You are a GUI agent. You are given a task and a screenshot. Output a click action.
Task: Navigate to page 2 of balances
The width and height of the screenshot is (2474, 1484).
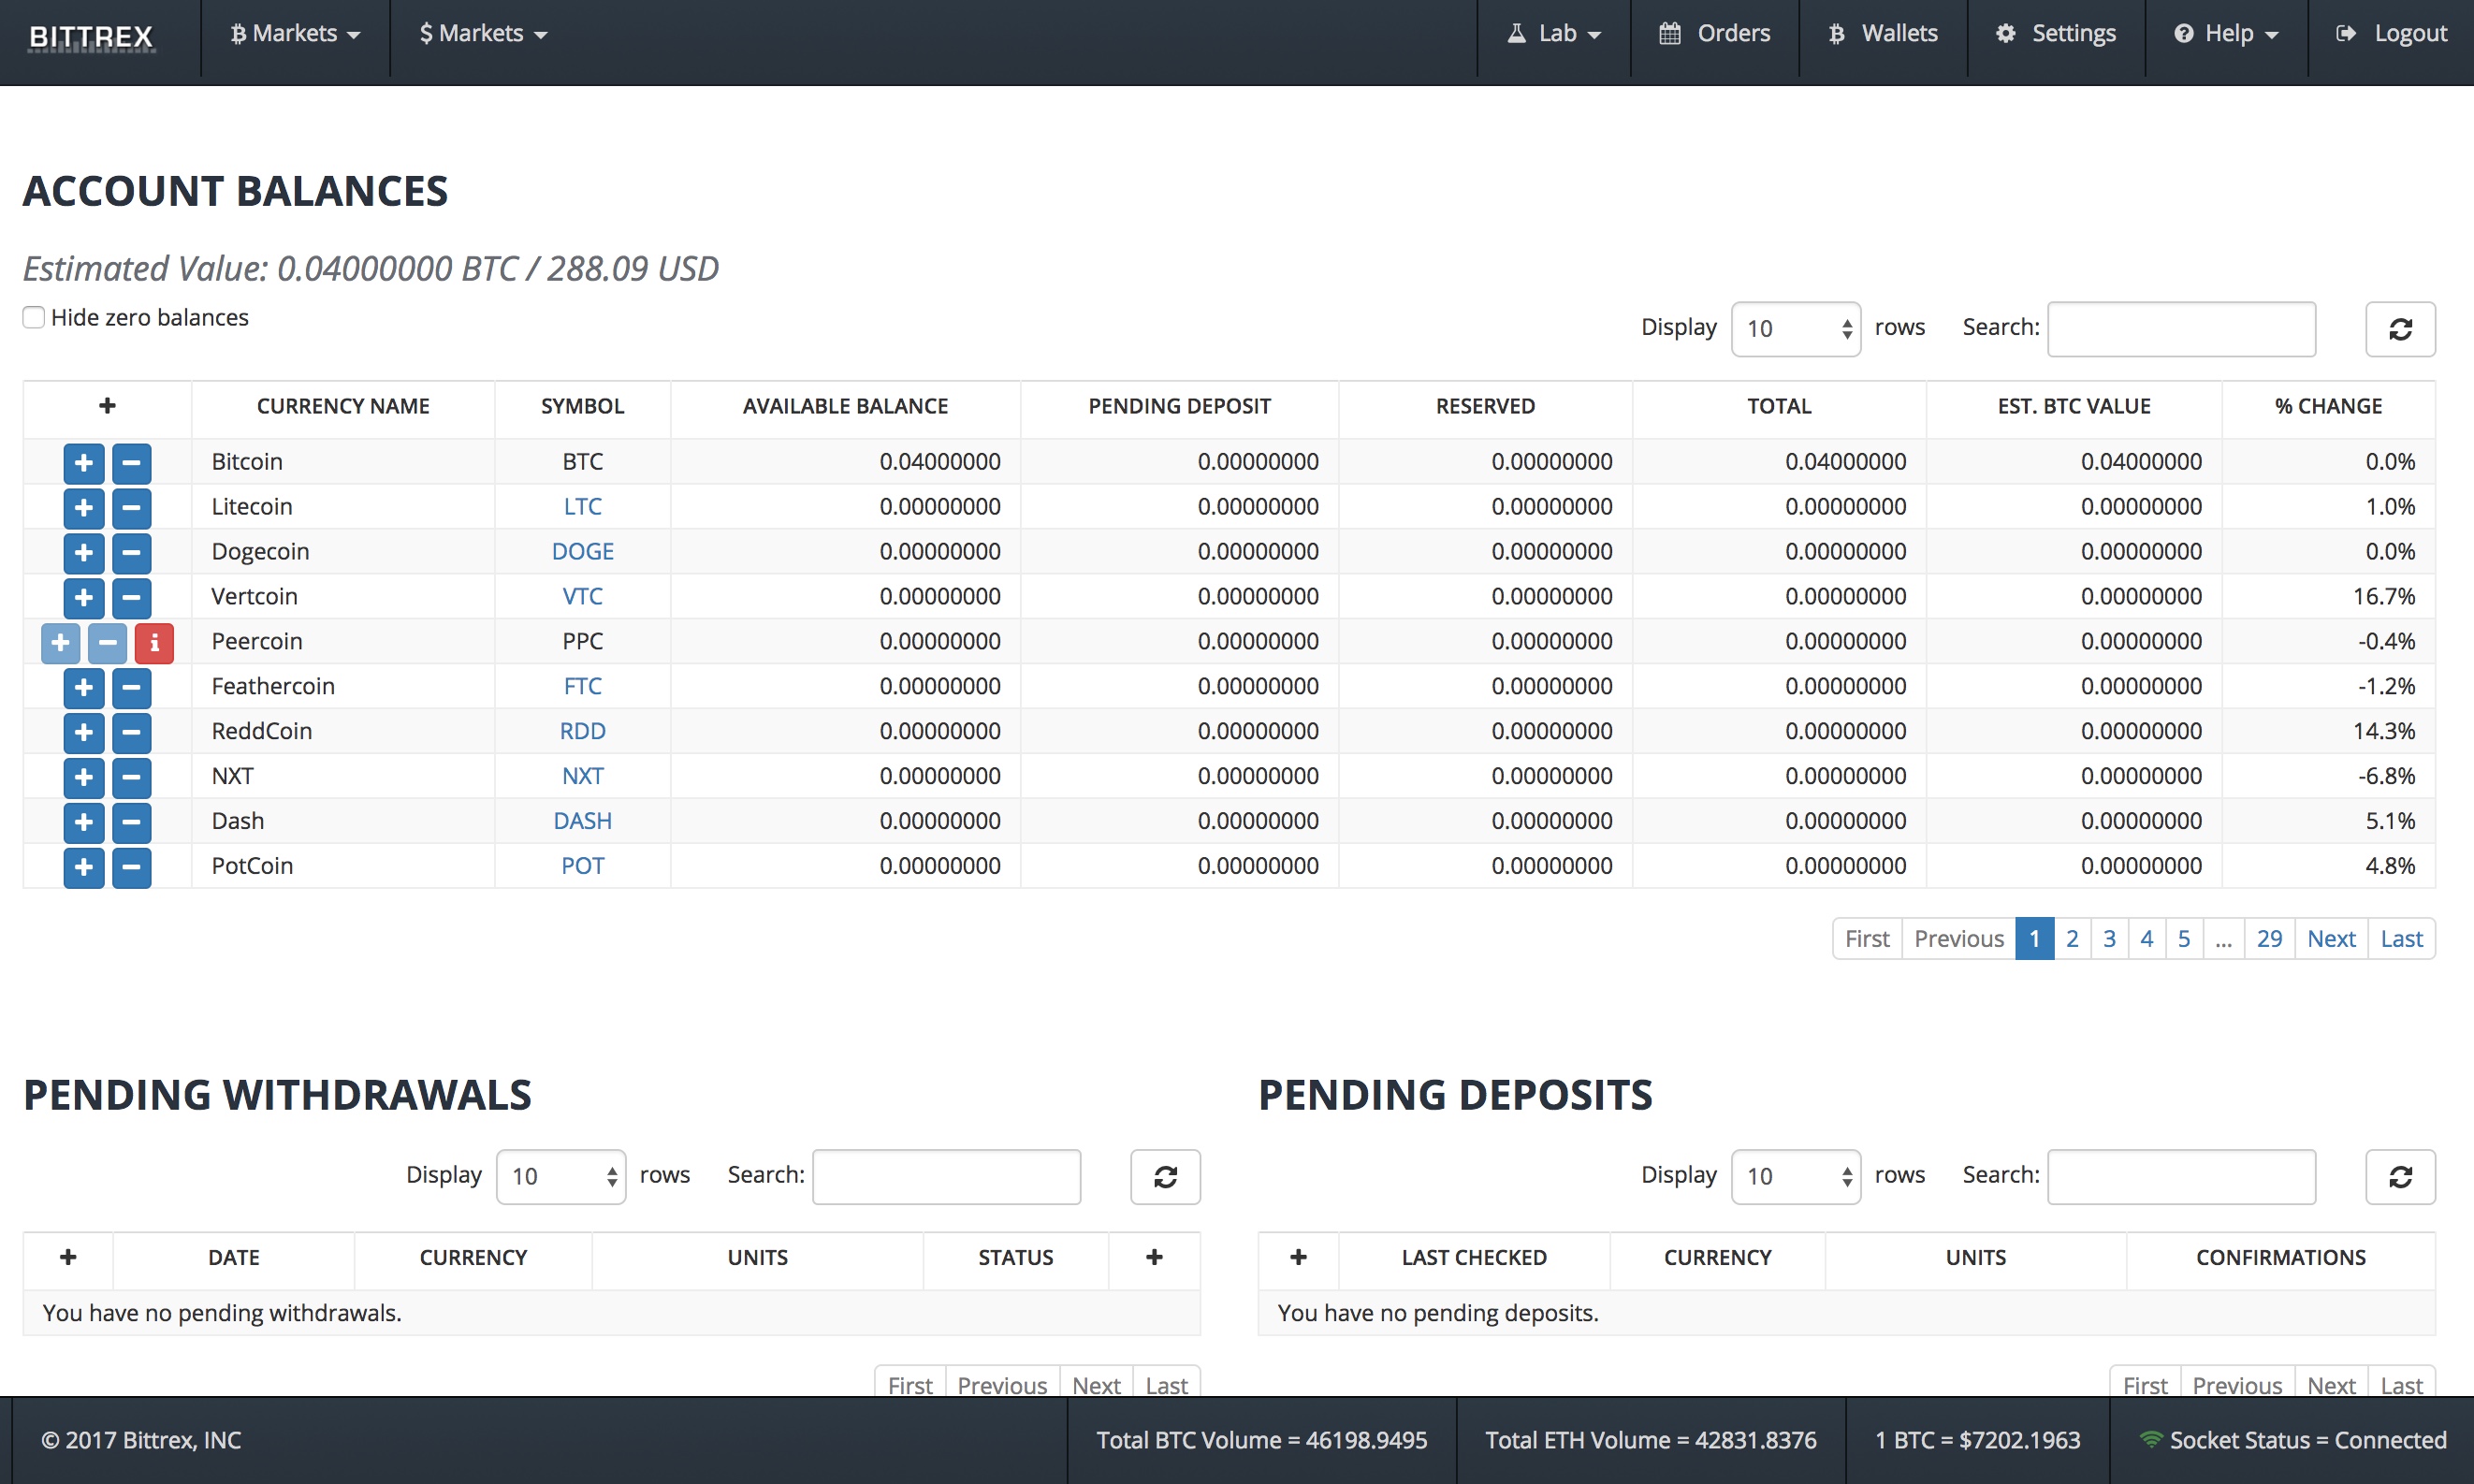pos(2072,937)
